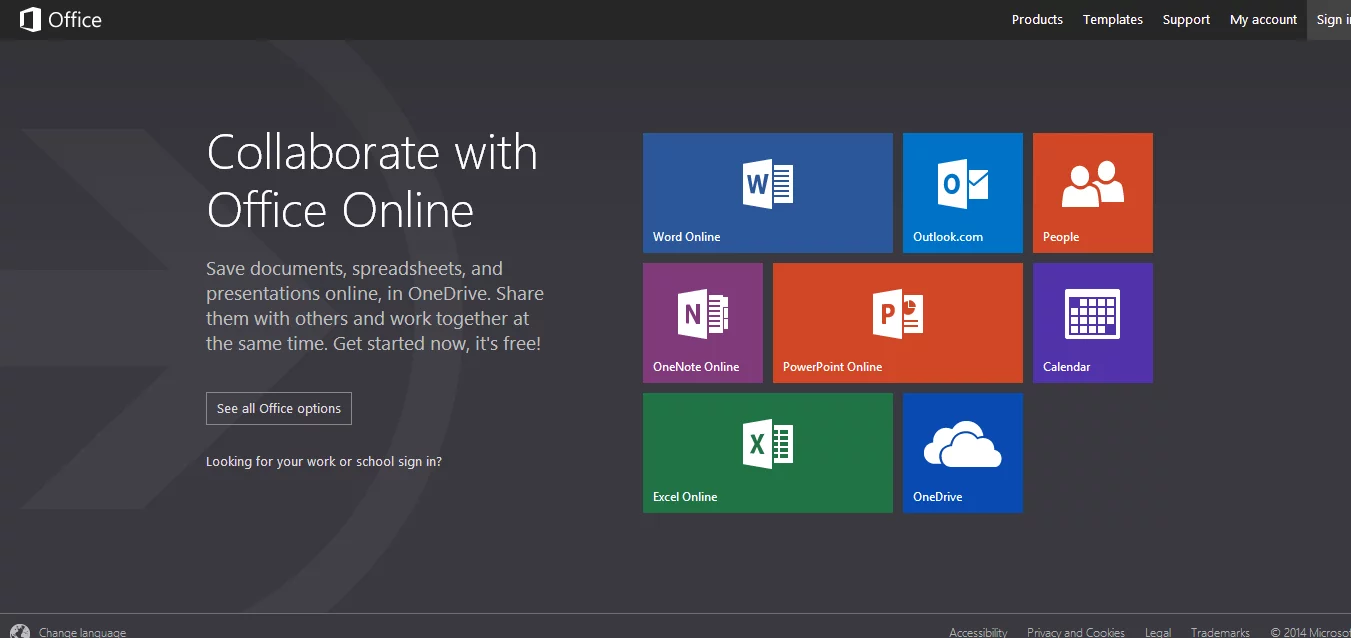This screenshot has height=638, width=1351.
Task: Go to the Templates menu item
Action: point(1112,19)
